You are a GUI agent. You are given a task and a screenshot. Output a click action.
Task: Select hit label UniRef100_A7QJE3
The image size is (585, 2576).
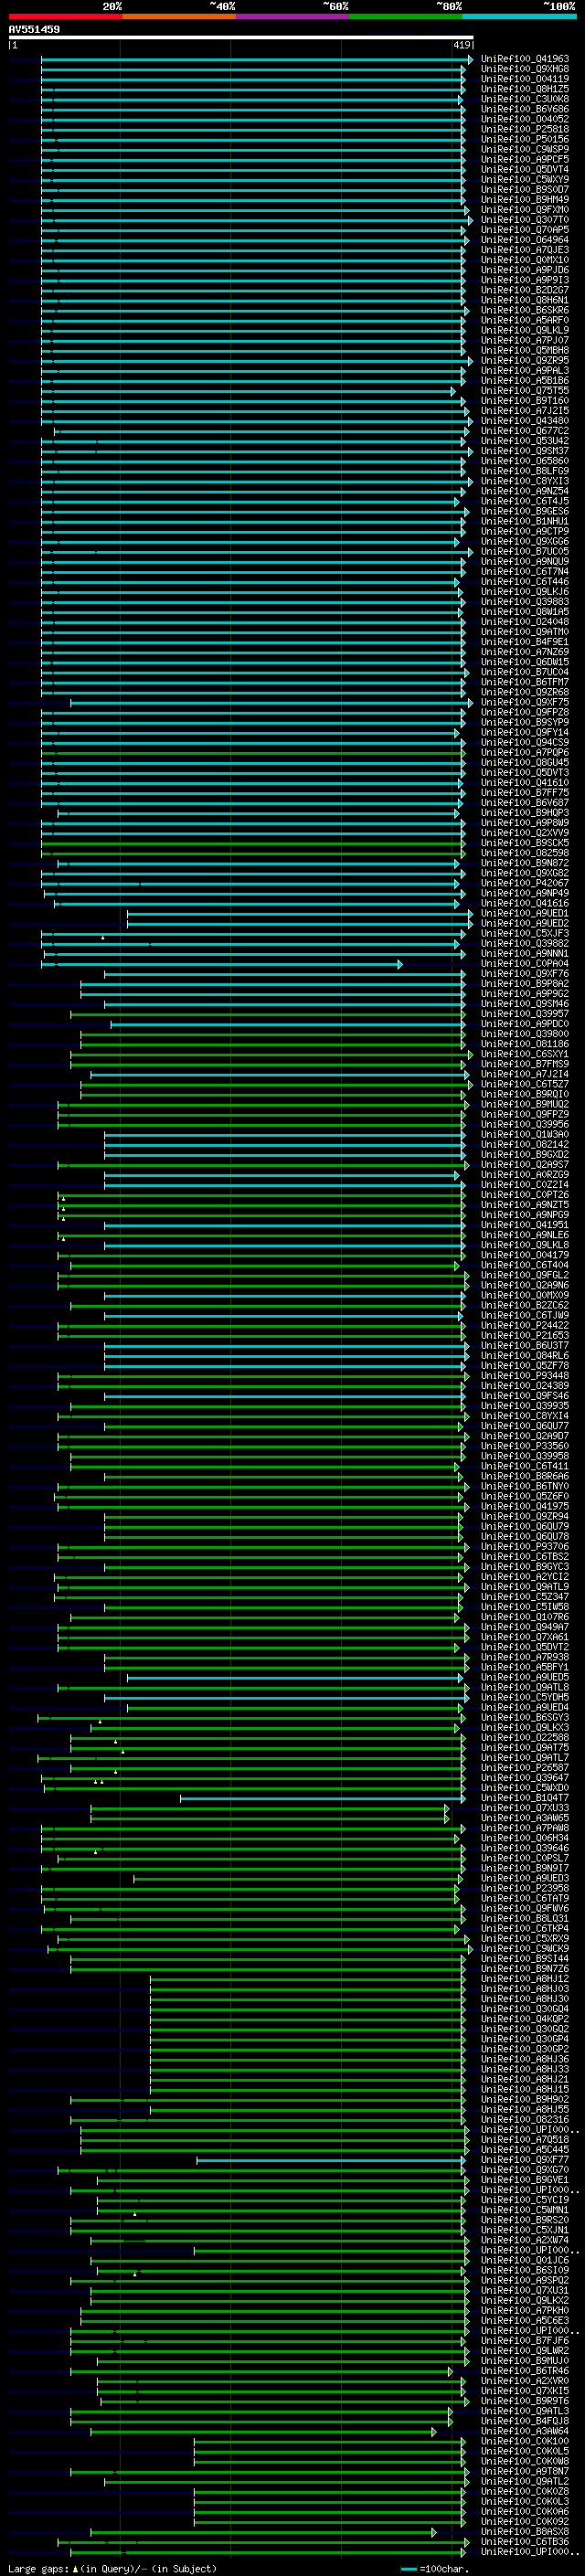click(525, 250)
